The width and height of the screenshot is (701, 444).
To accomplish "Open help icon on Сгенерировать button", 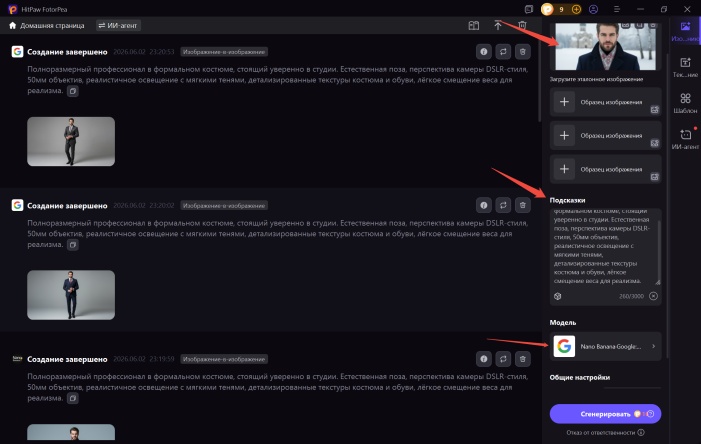I will tap(651, 414).
